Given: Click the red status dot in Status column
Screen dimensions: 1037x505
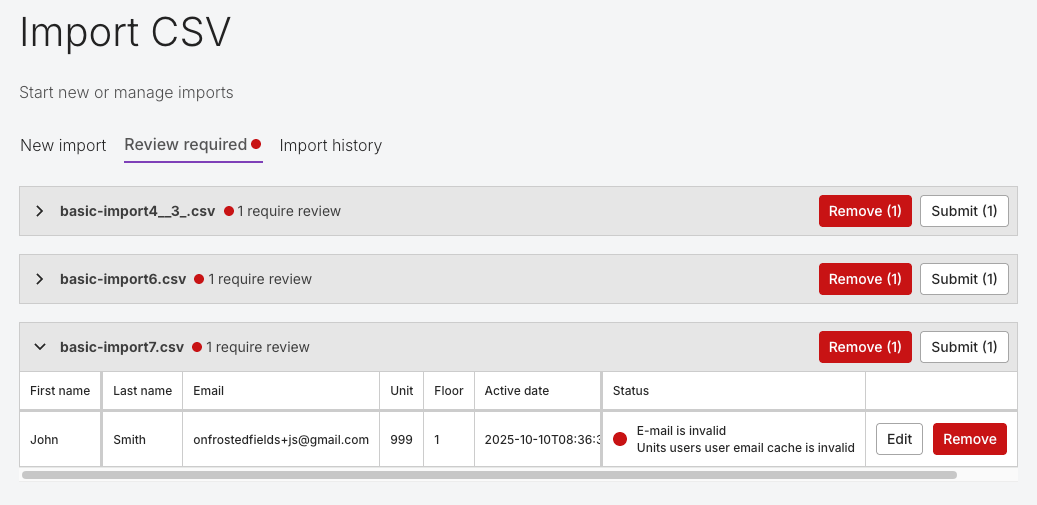Looking at the screenshot, I should [x=620, y=439].
